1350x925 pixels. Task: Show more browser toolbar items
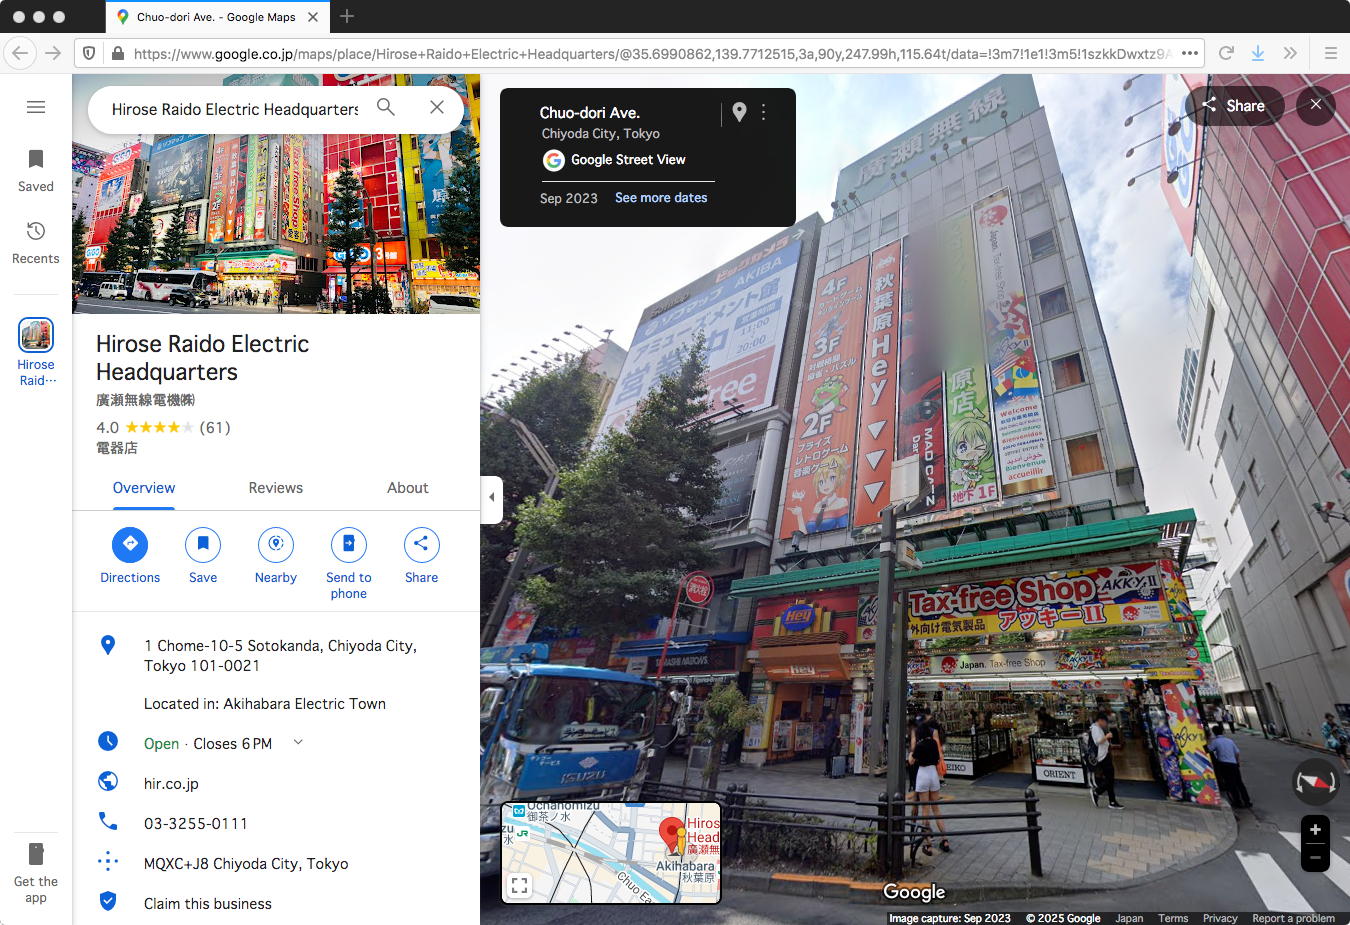[1290, 53]
